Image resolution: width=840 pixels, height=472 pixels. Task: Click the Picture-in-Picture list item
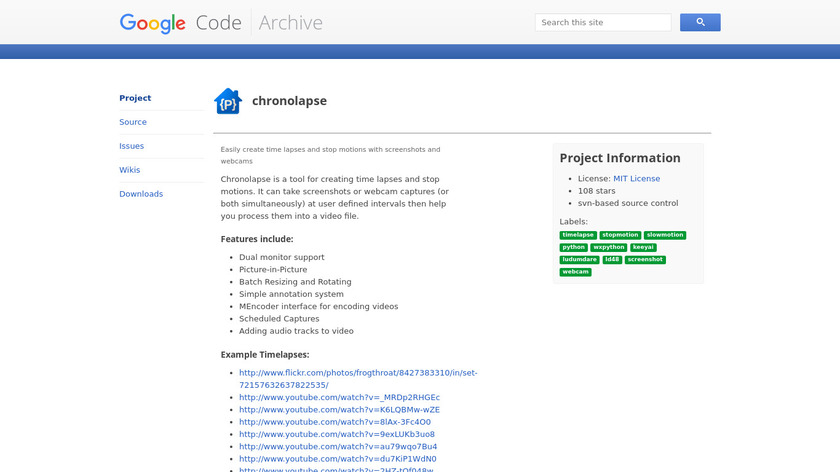click(273, 269)
